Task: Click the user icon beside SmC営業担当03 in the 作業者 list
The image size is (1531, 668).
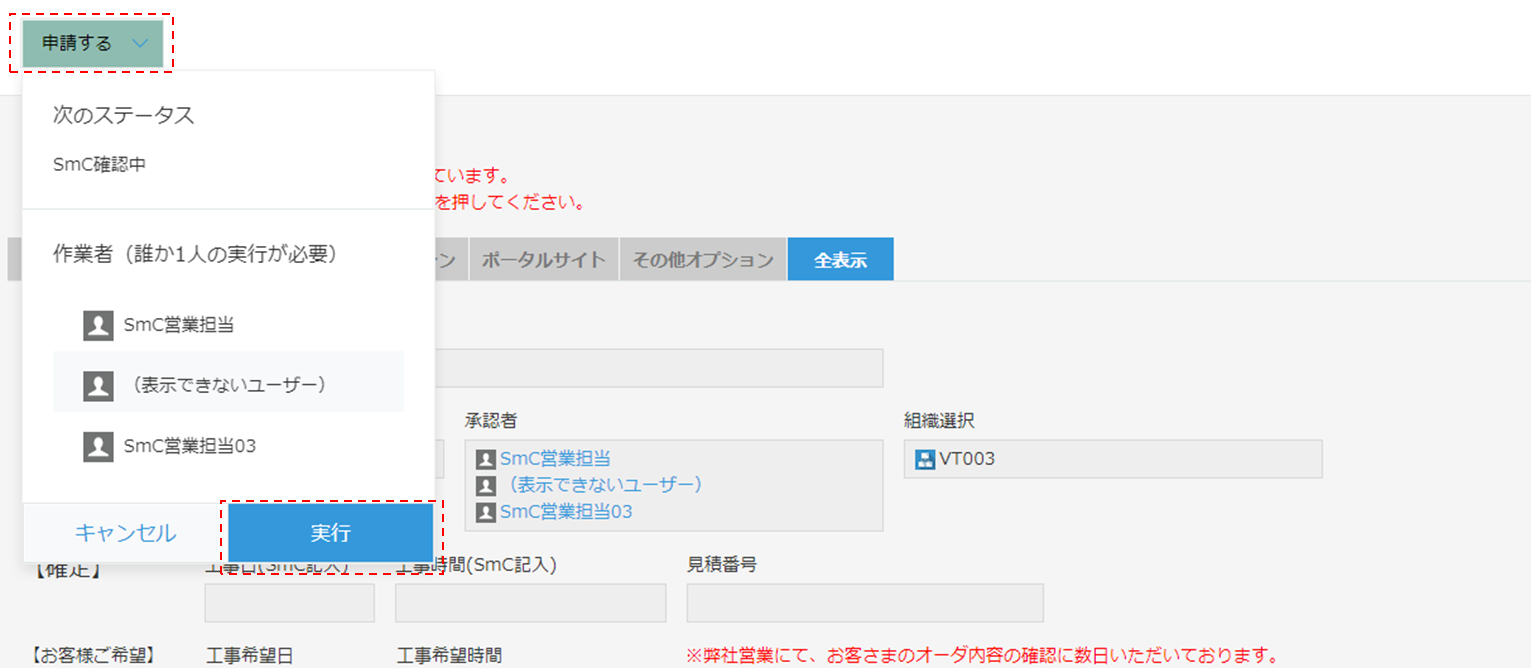Action: [x=98, y=447]
